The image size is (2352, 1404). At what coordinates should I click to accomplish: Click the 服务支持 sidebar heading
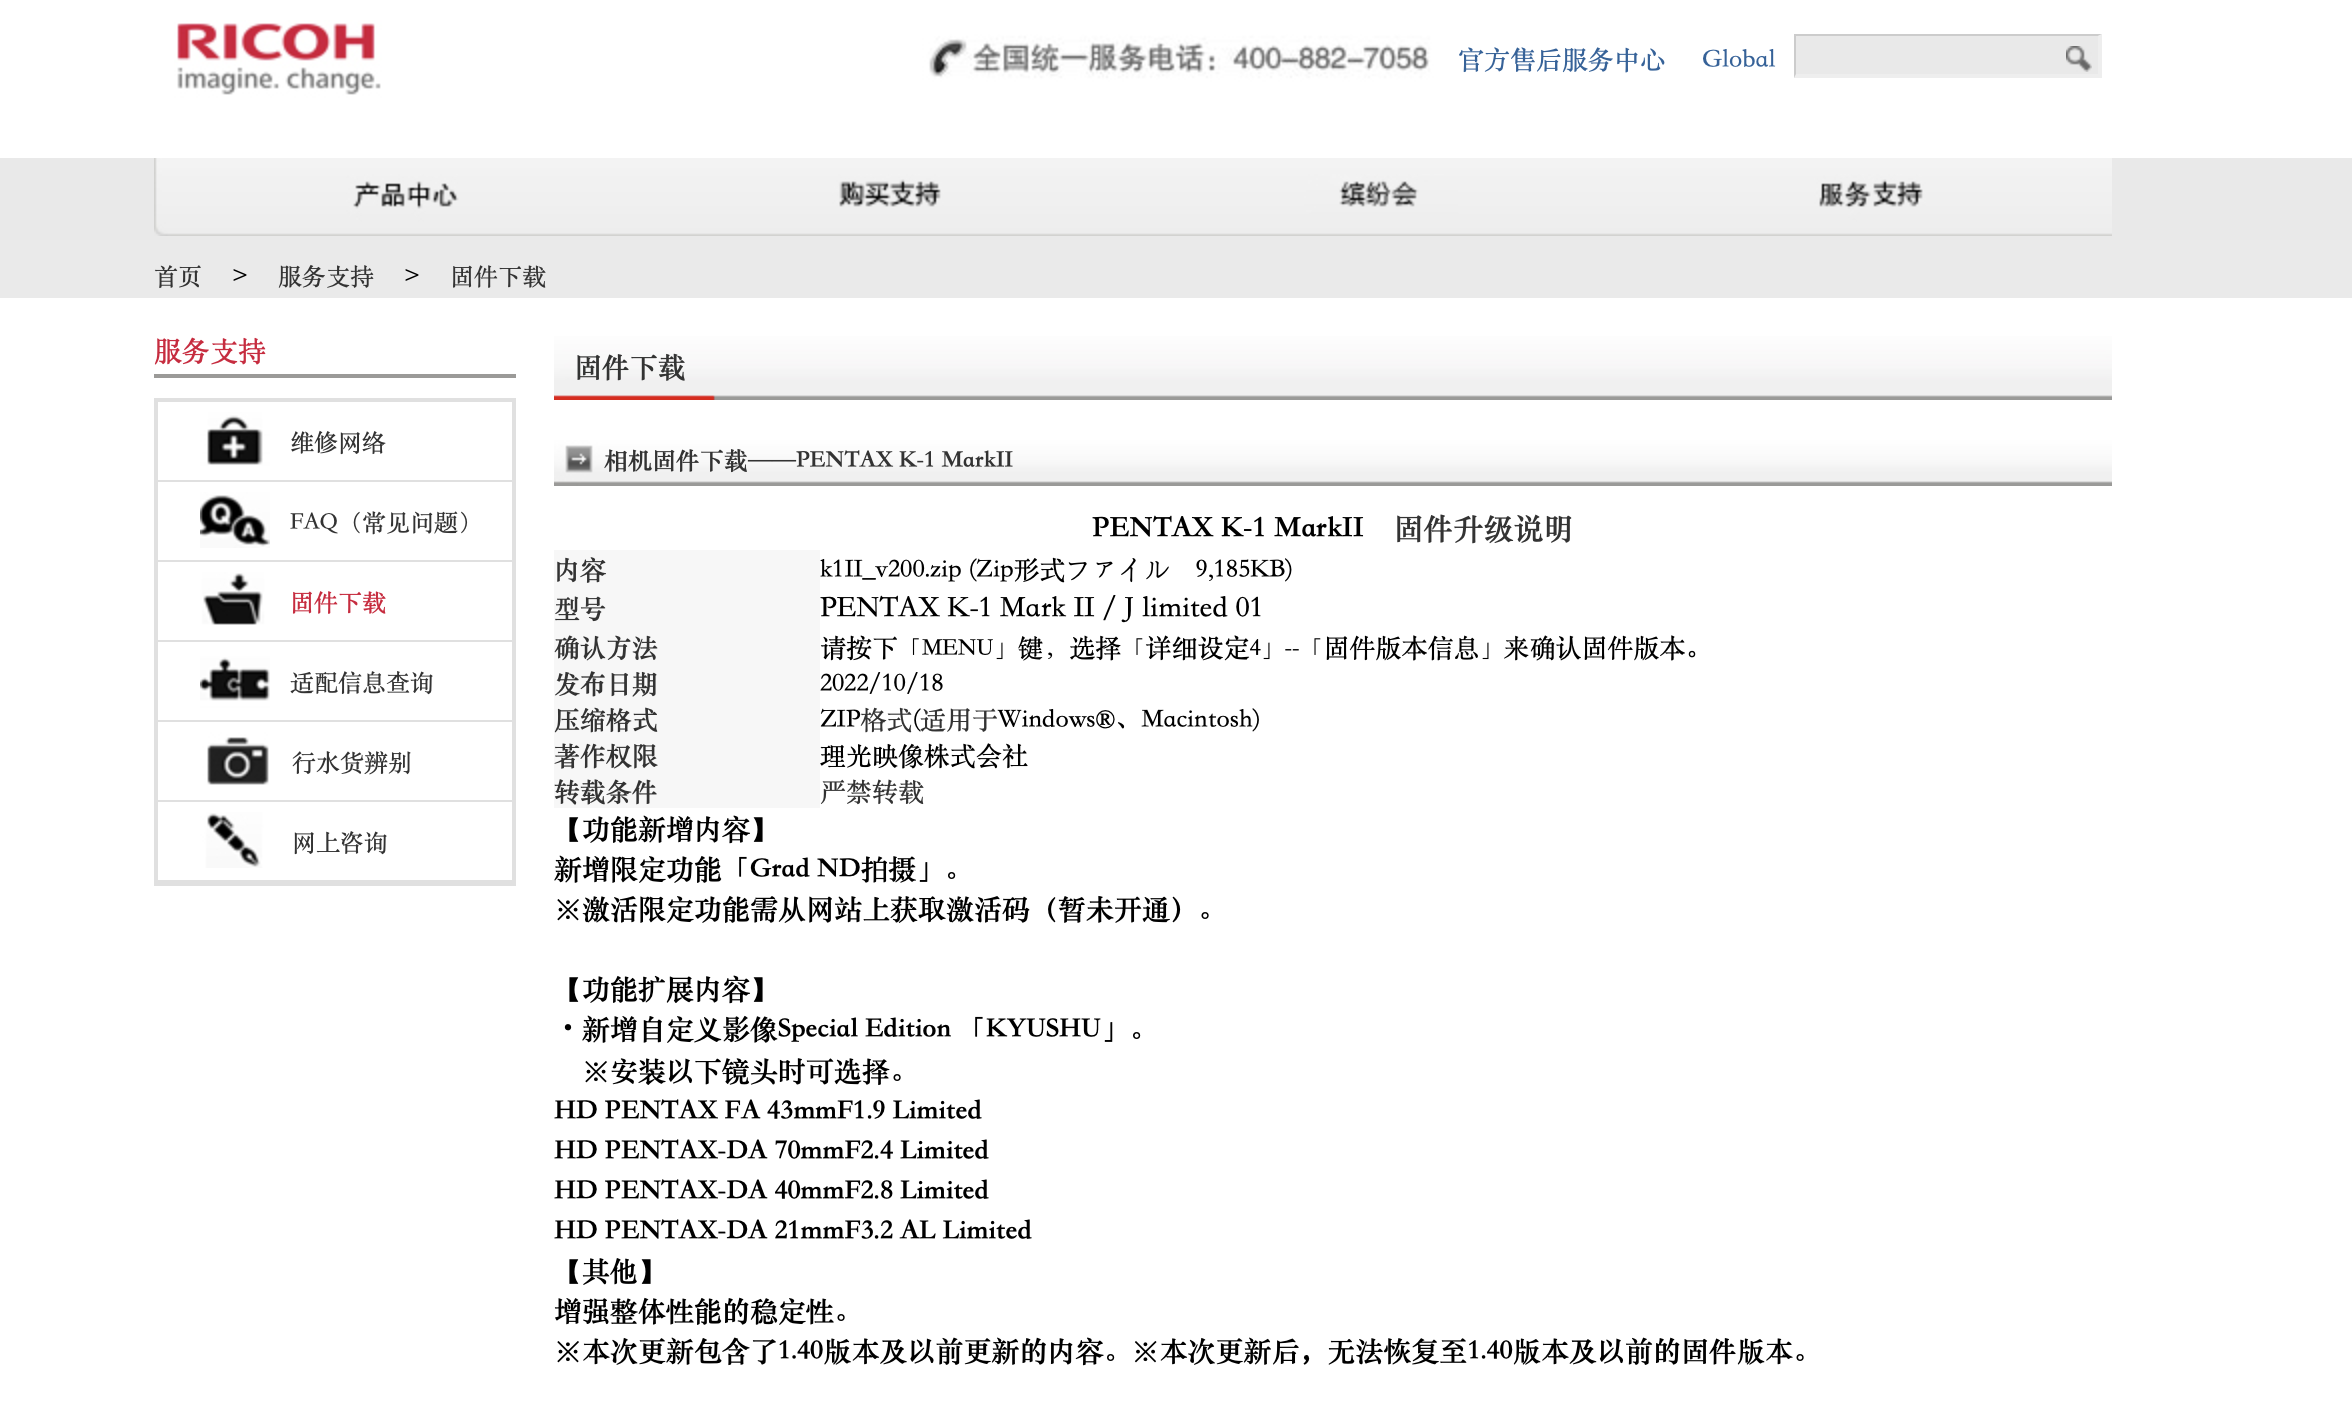pyautogui.click(x=210, y=351)
